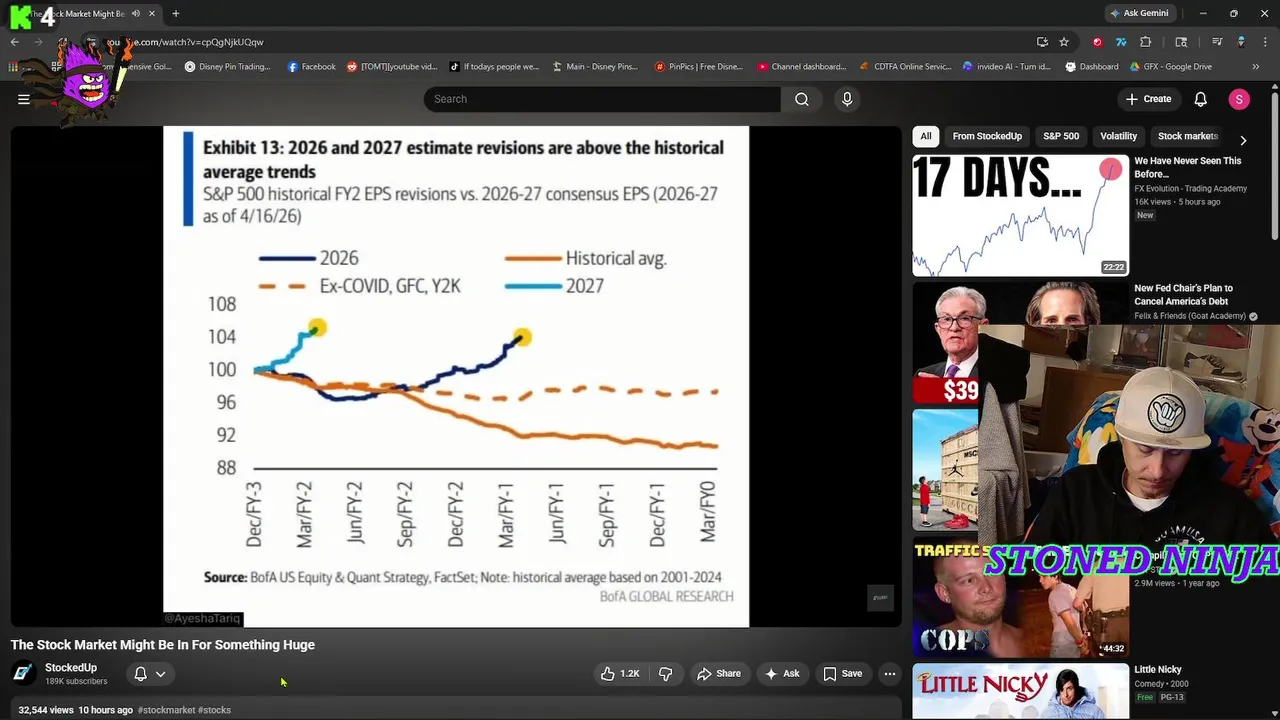Screen dimensions: 1280x720
Task: Open the Chrome profile avatar
Action: (1241, 42)
